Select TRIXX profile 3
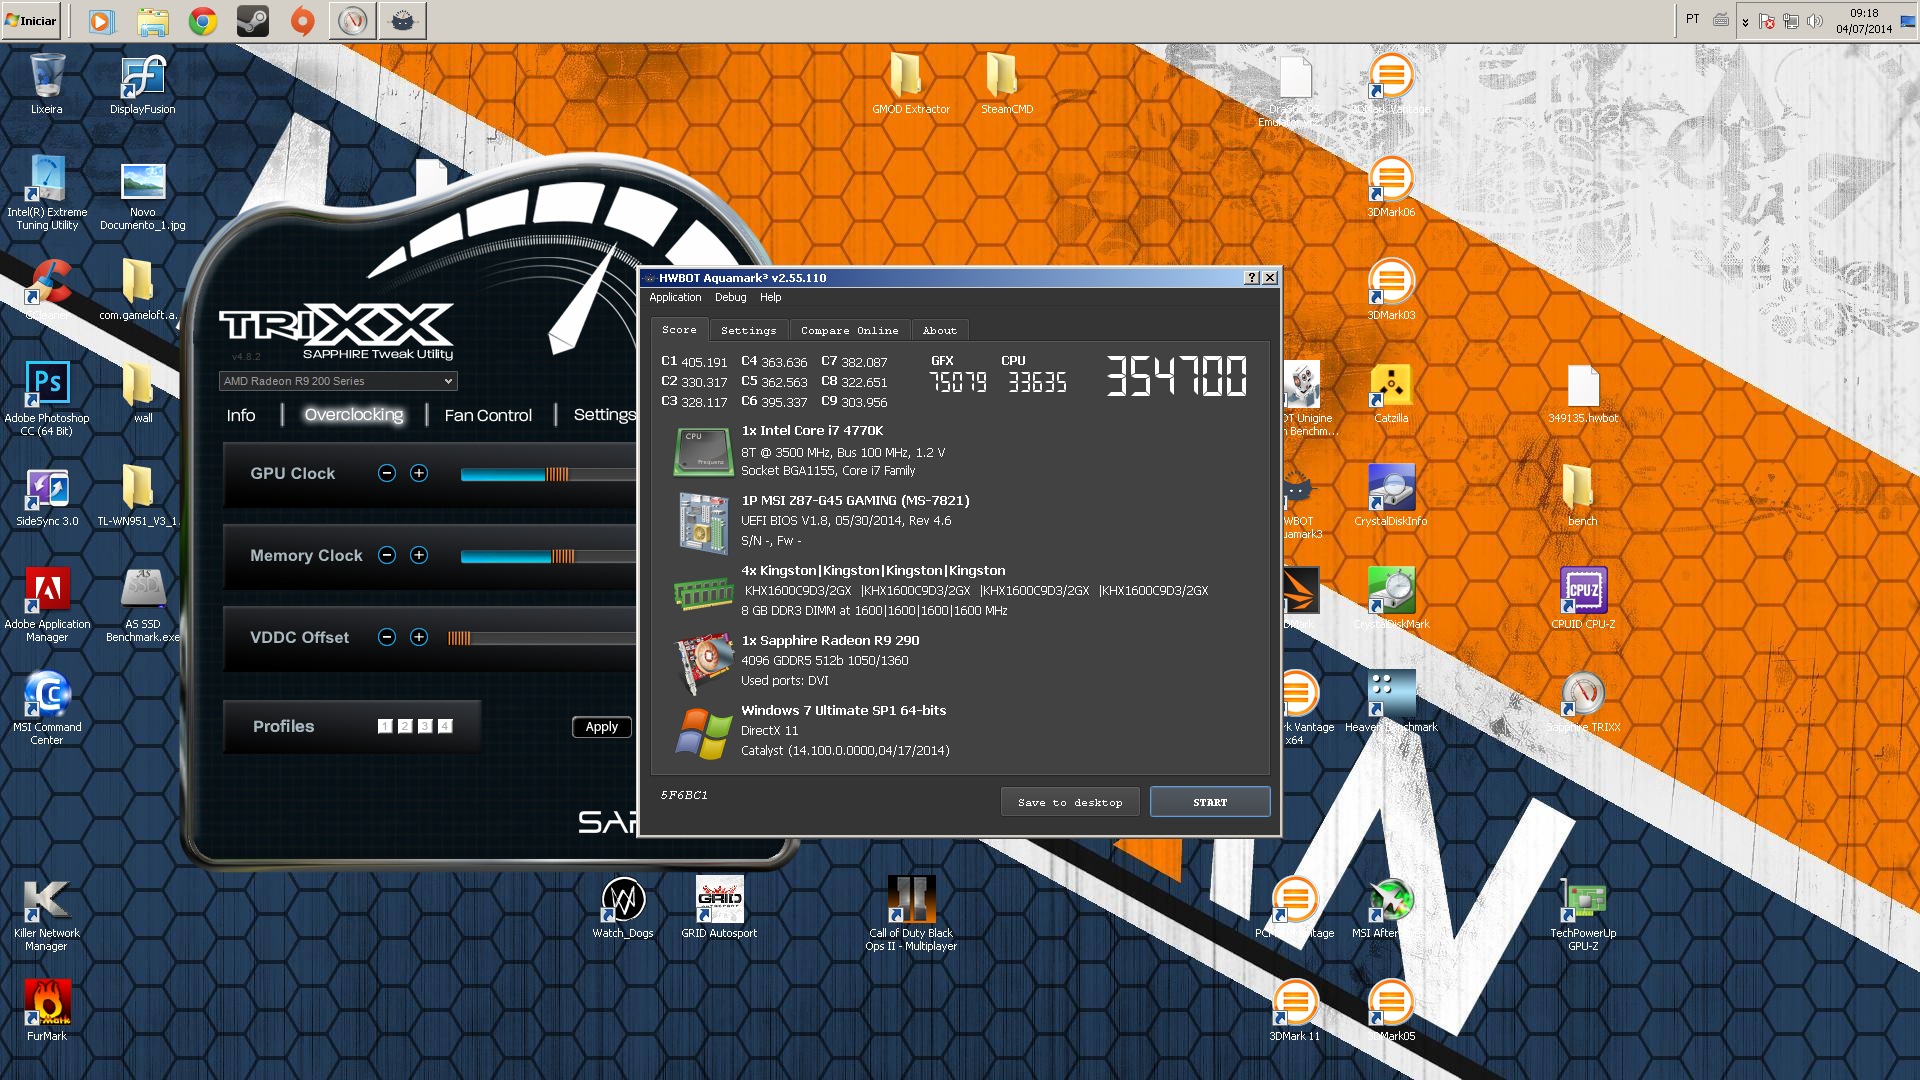The image size is (1920, 1080). (x=425, y=726)
